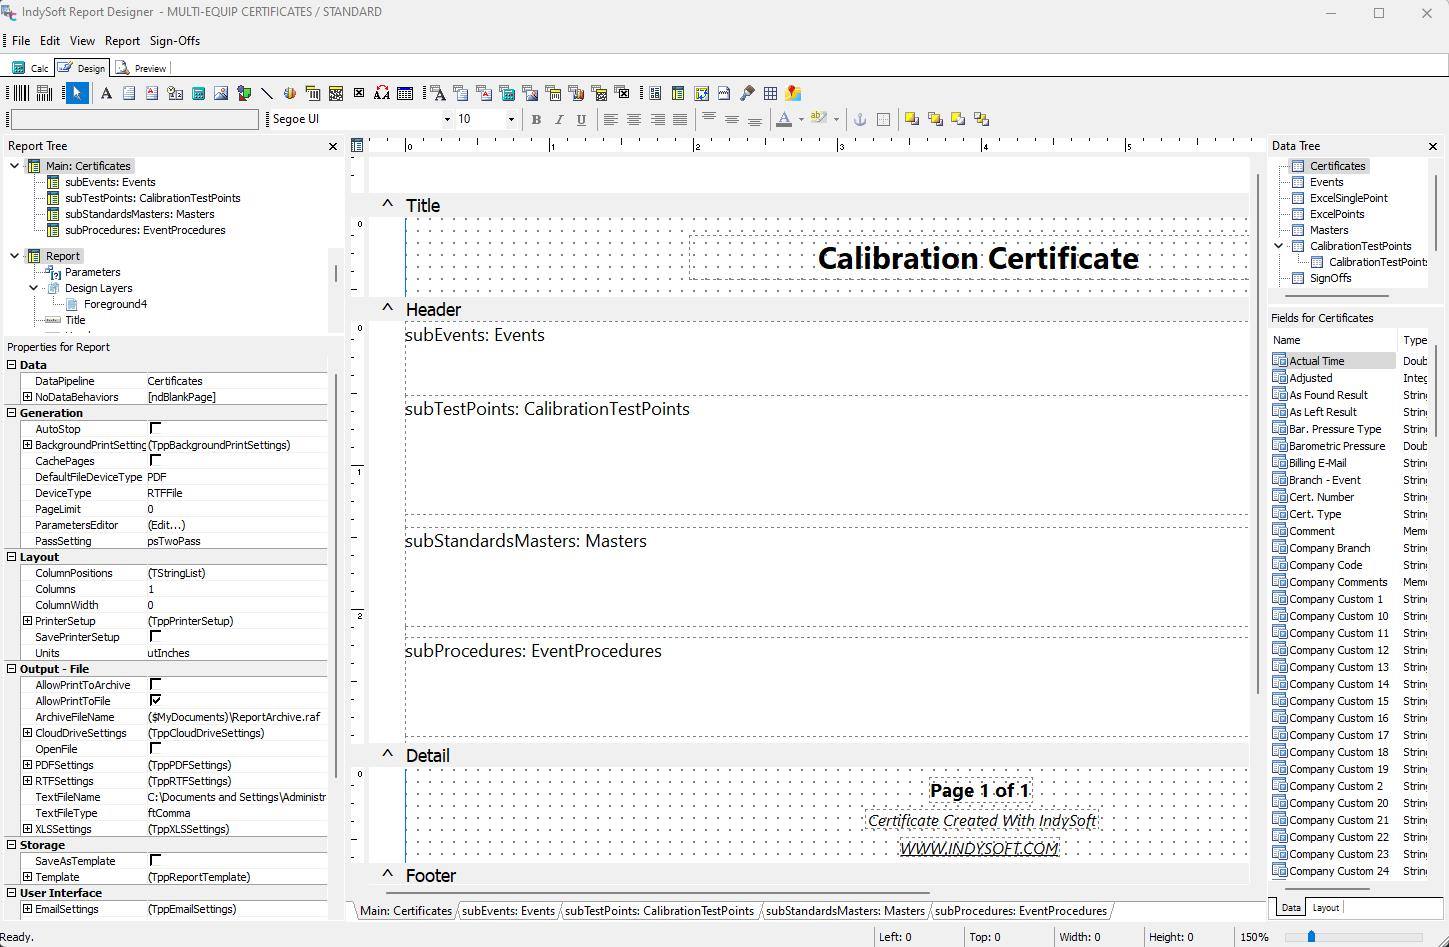1449x947 pixels.
Task: Select the Image component tool
Action: 221,93
